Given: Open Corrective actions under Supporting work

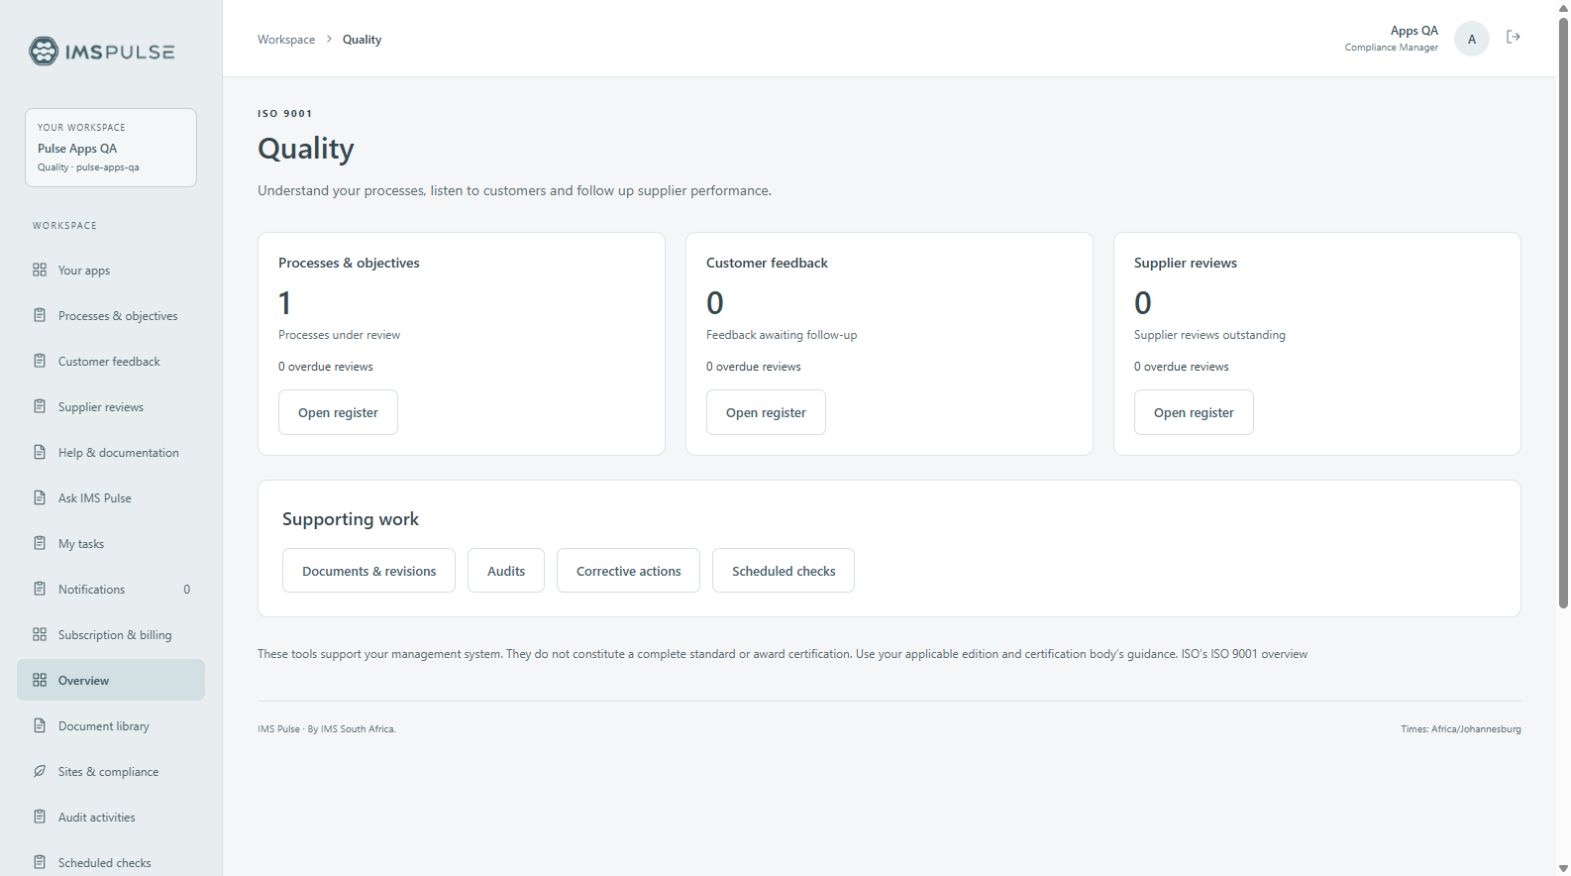Looking at the screenshot, I should pyautogui.click(x=628, y=570).
